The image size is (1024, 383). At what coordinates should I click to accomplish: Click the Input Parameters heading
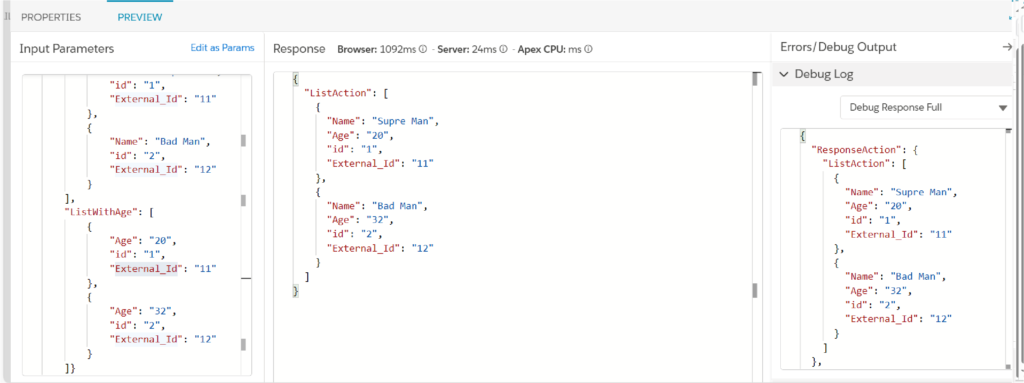67,49
